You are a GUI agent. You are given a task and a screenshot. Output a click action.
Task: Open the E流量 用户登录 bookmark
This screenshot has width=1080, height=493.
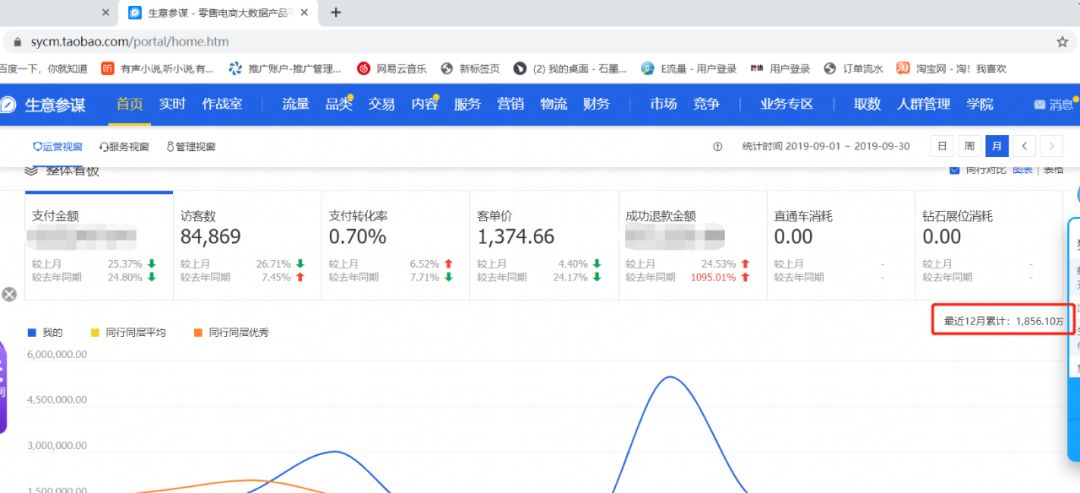(688, 68)
